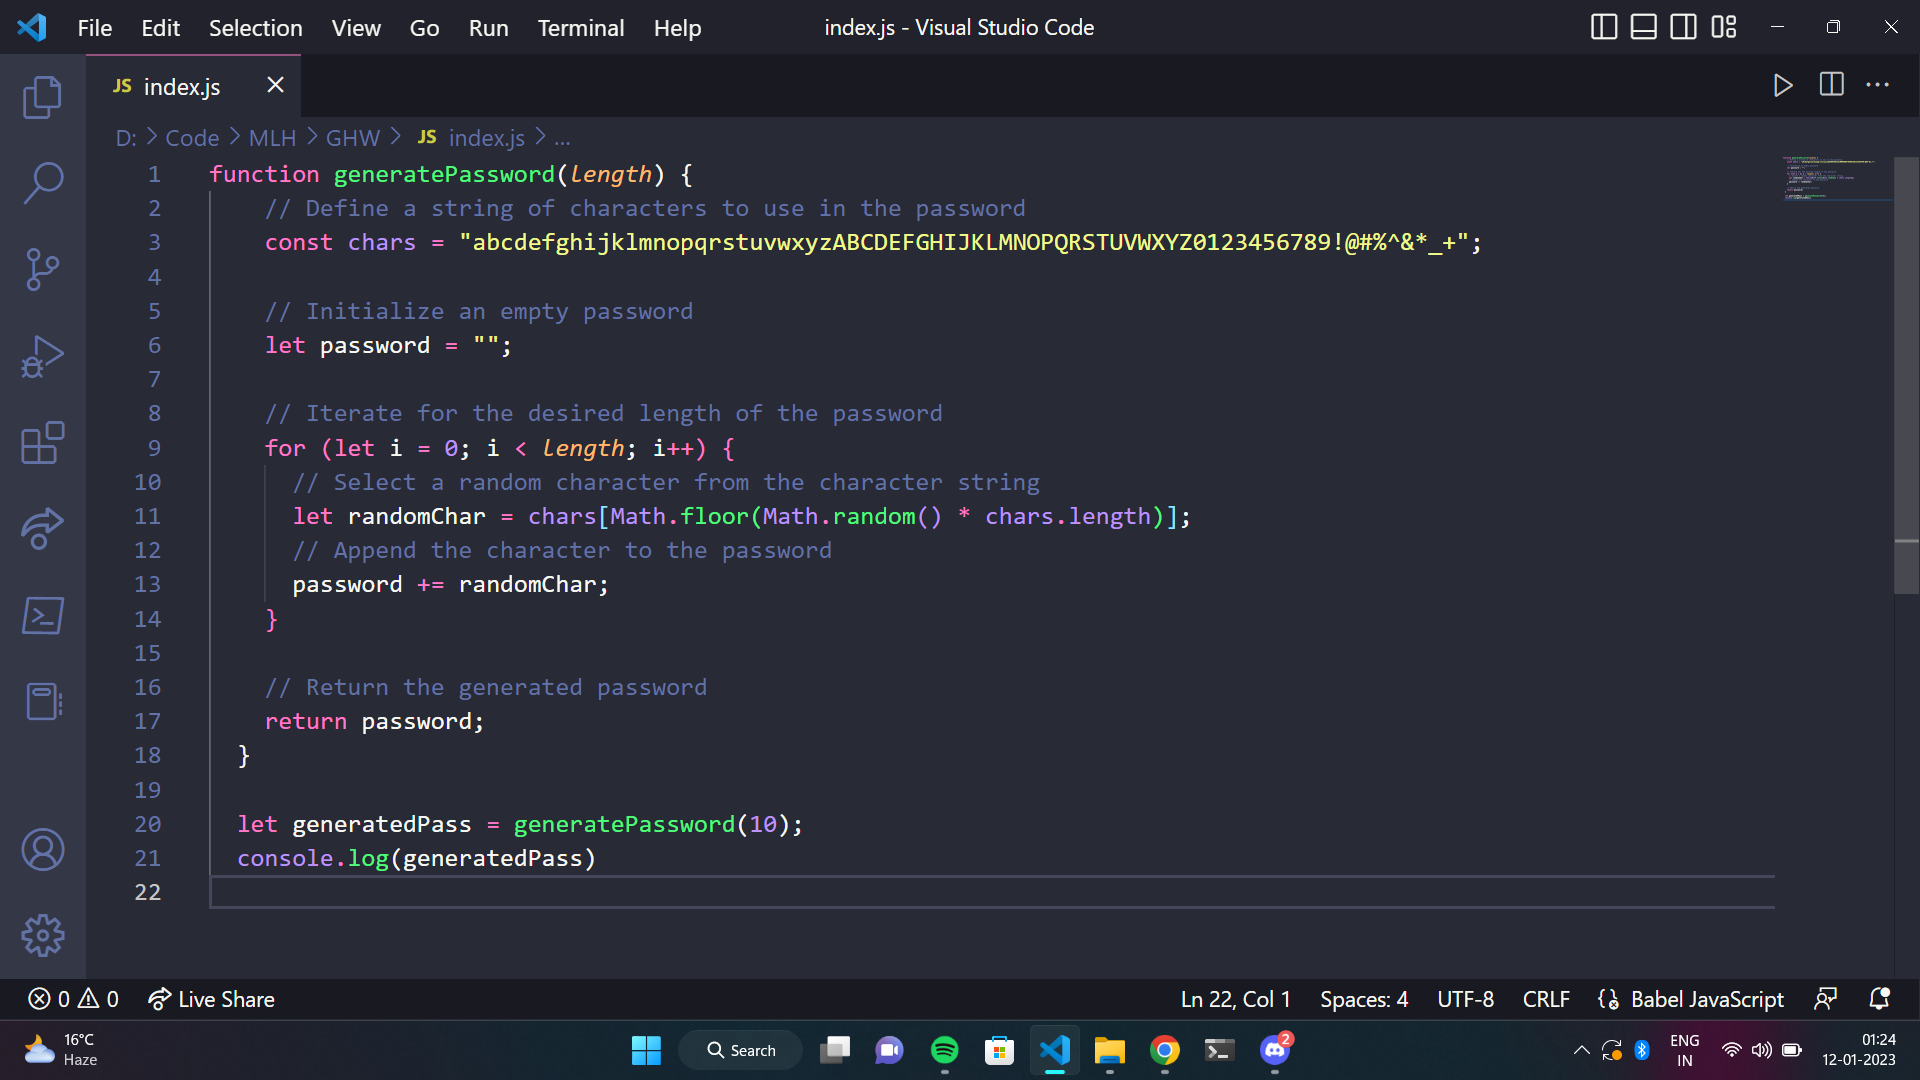This screenshot has width=1920, height=1080.
Task: Click Live Share in status bar
Action: tap(212, 999)
